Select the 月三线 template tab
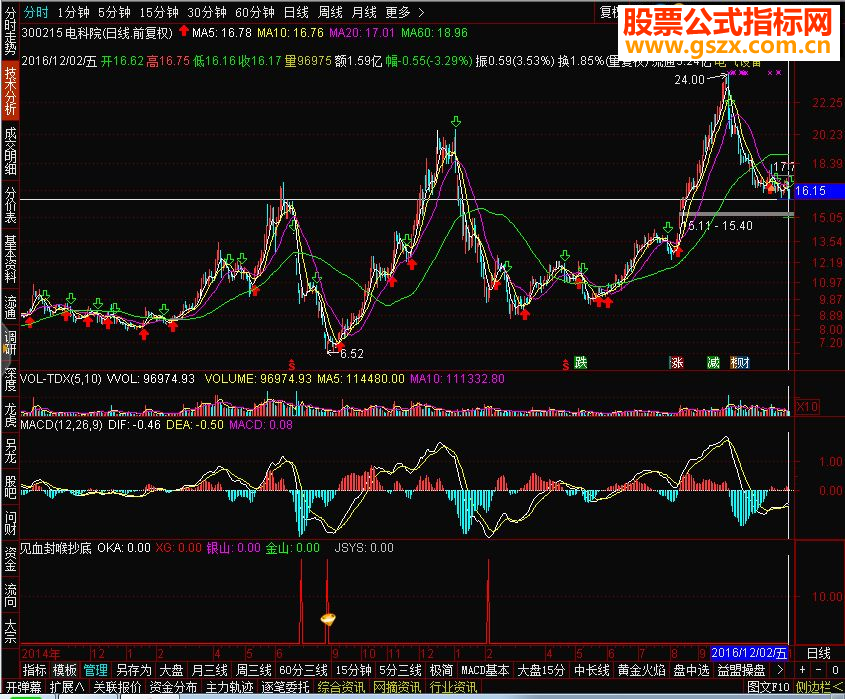845x699 pixels. point(210,670)
